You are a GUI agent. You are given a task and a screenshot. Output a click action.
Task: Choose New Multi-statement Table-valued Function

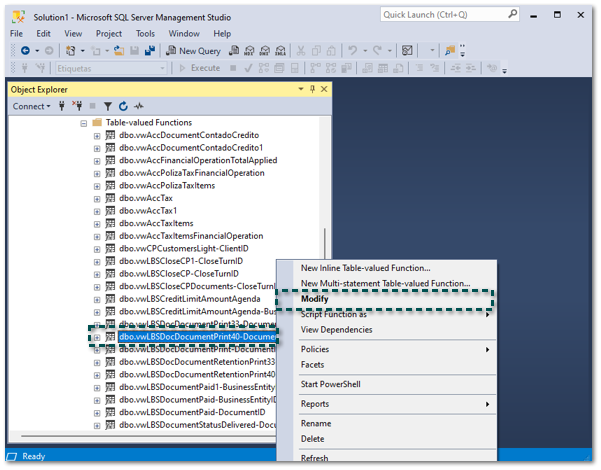(386, 283)
